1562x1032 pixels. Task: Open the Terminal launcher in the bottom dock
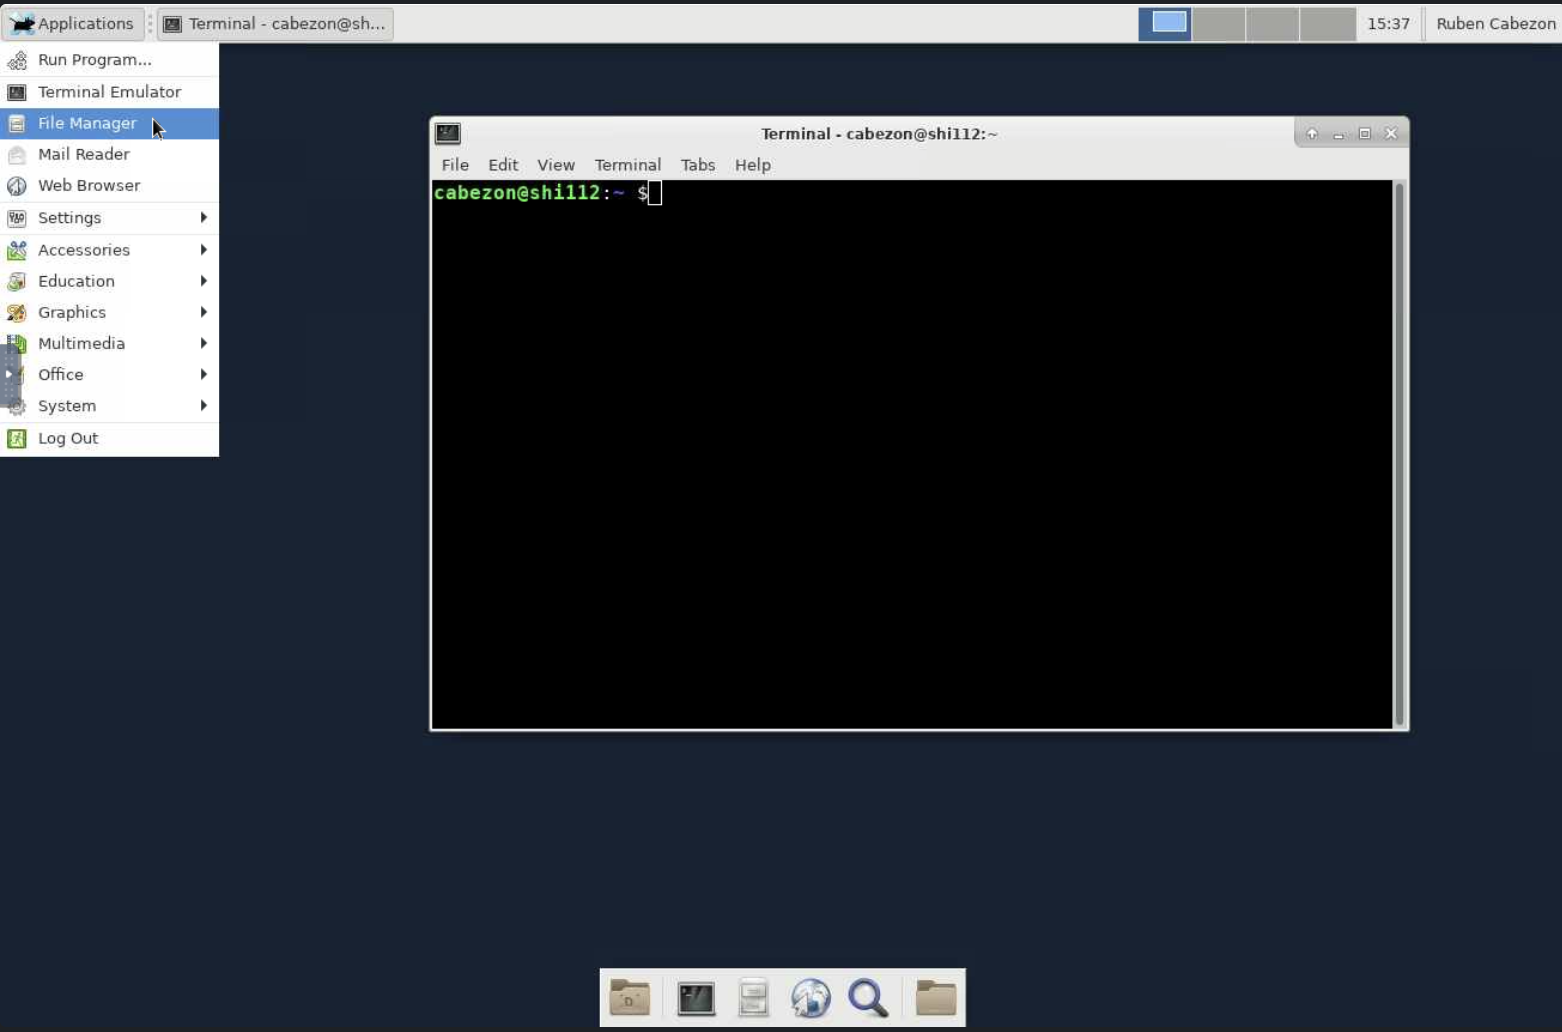tap(695, 998)
